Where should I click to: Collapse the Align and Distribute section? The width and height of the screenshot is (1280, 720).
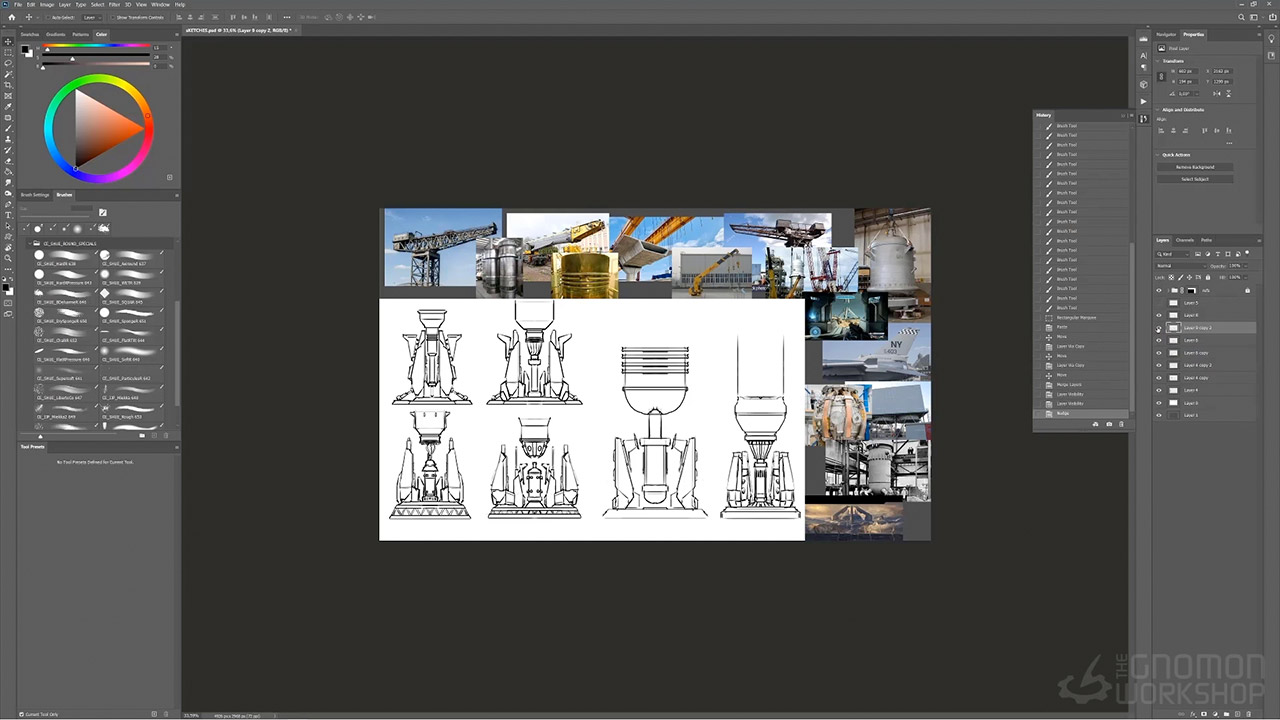click(x=1157, y=110)
